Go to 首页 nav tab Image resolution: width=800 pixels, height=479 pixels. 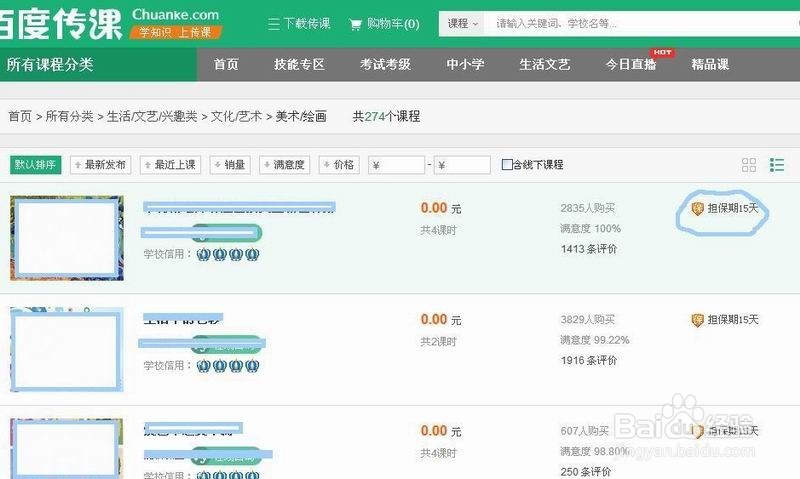click(x=226, y=64)
